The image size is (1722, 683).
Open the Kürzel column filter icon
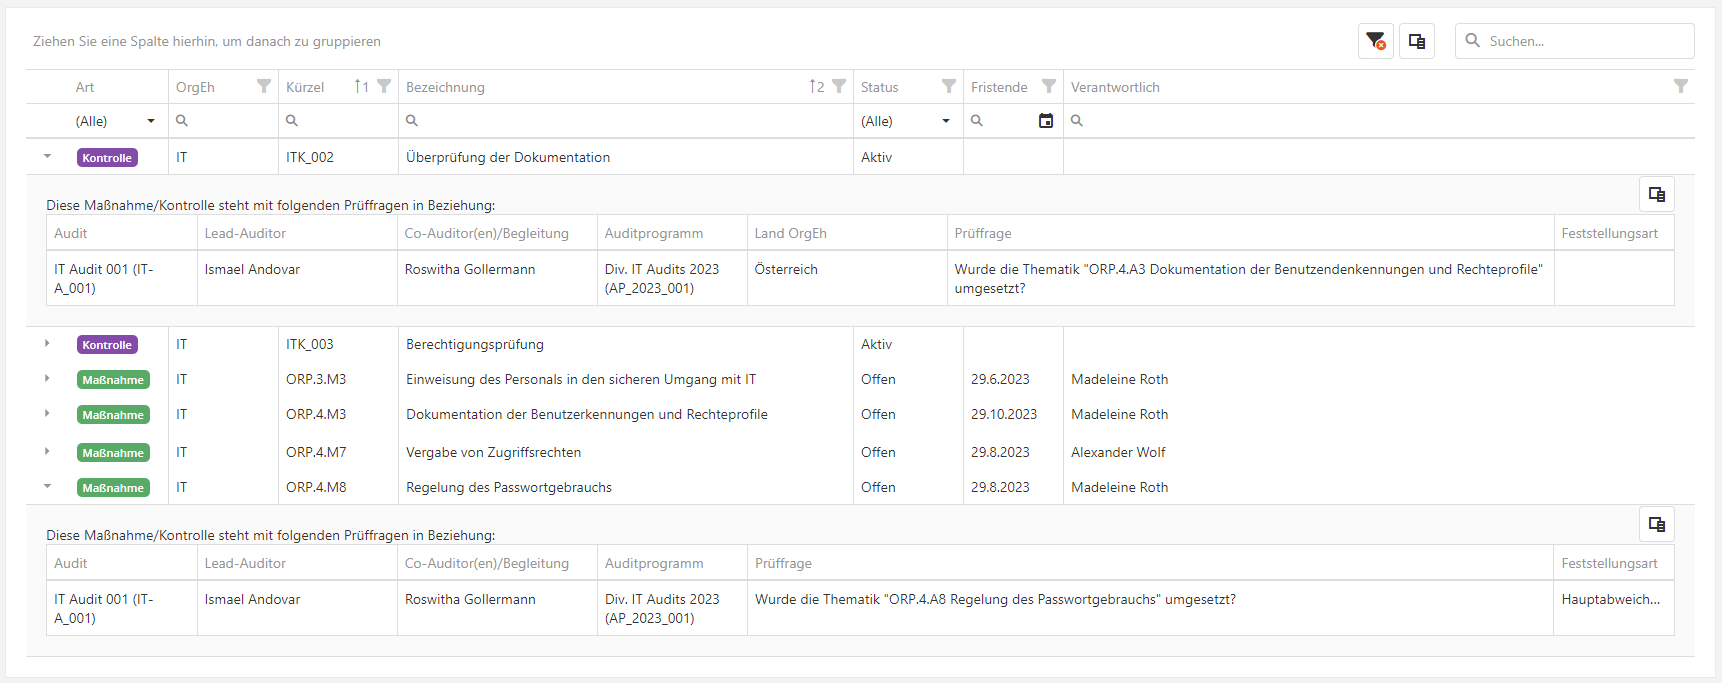click(384, 87)
